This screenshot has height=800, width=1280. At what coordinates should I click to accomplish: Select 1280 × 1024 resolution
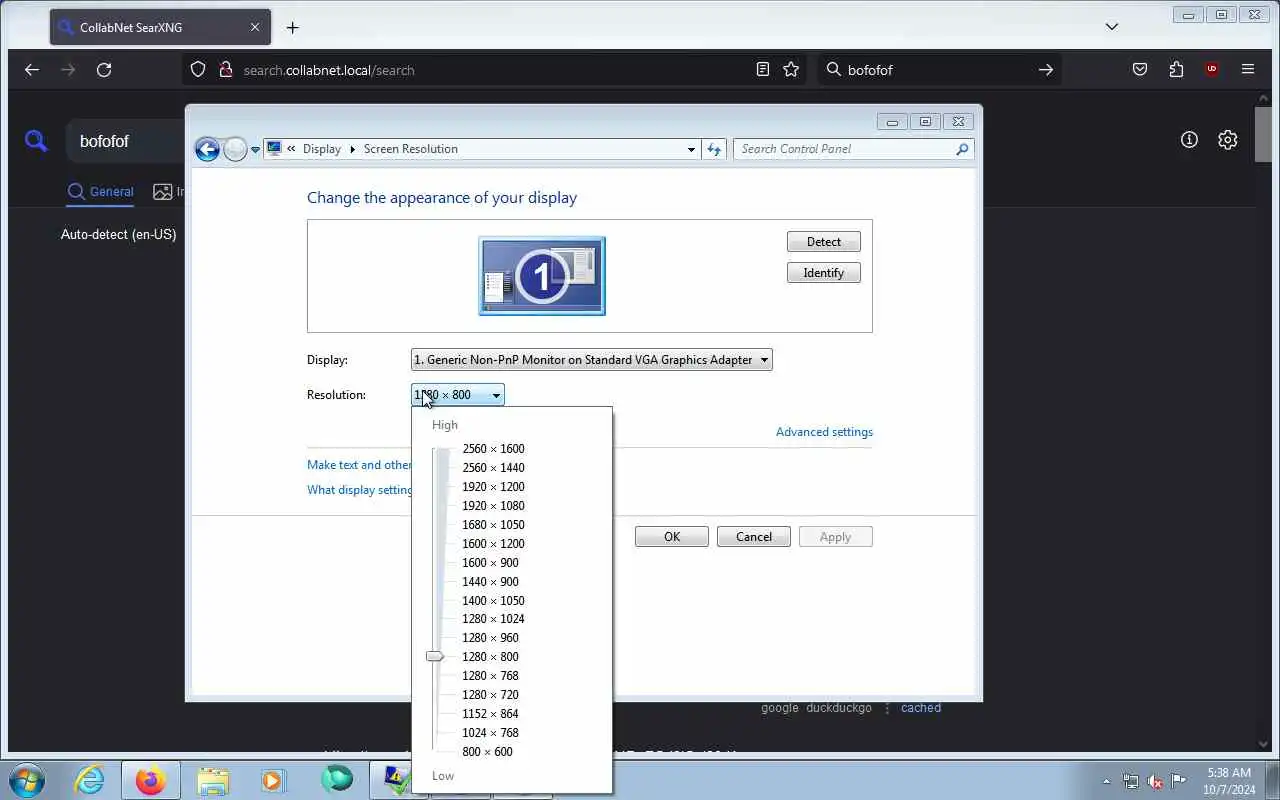(x=493, y=619)
